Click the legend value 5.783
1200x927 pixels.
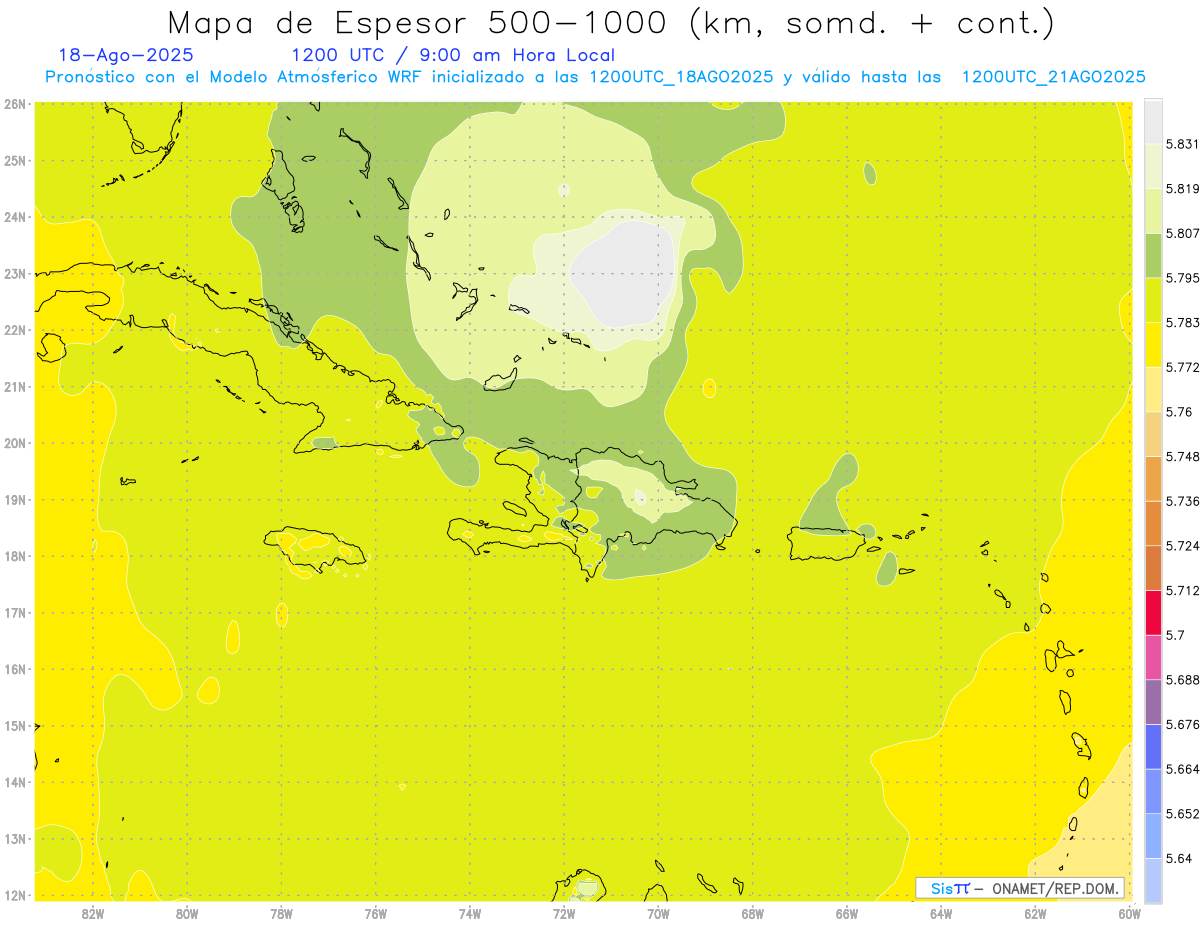click(x=1182, y=323)
